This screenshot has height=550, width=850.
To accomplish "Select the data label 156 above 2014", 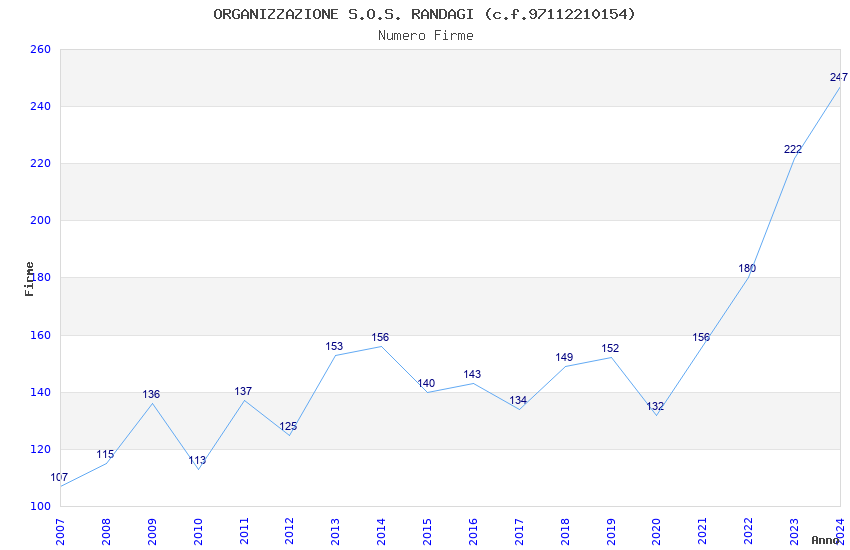I will [380, 337].
